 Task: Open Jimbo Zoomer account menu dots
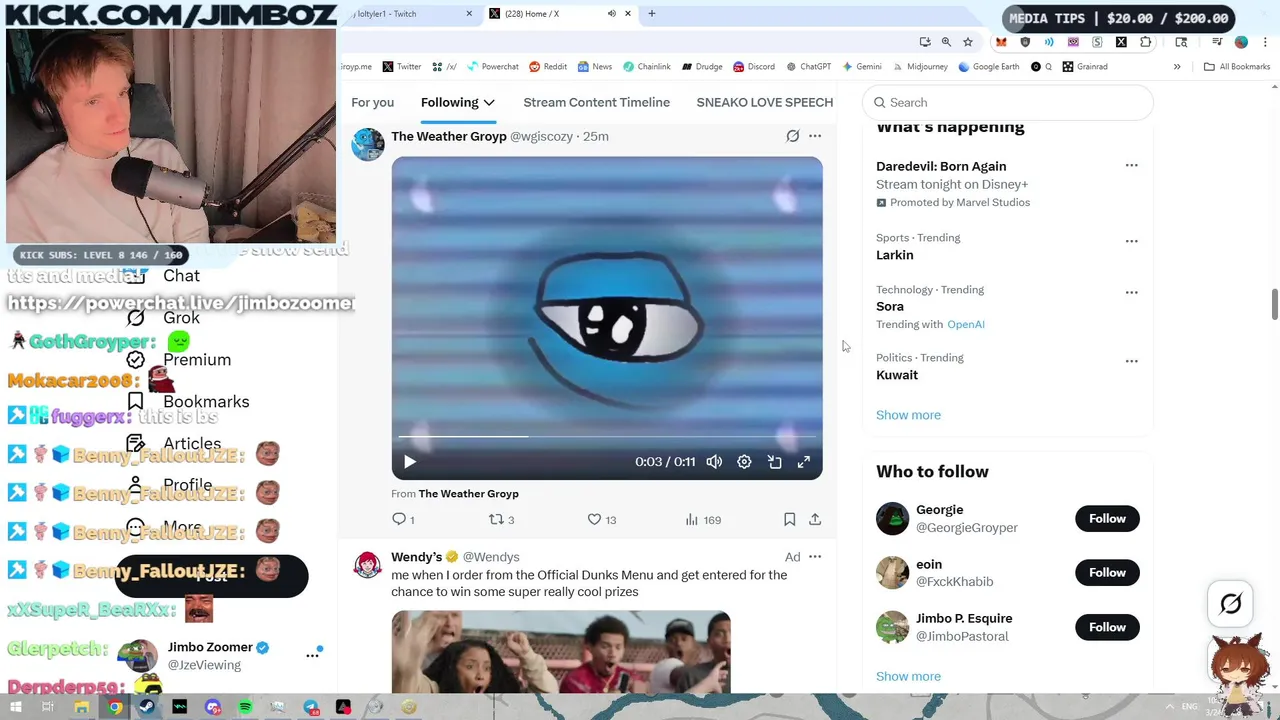[312, 655]
